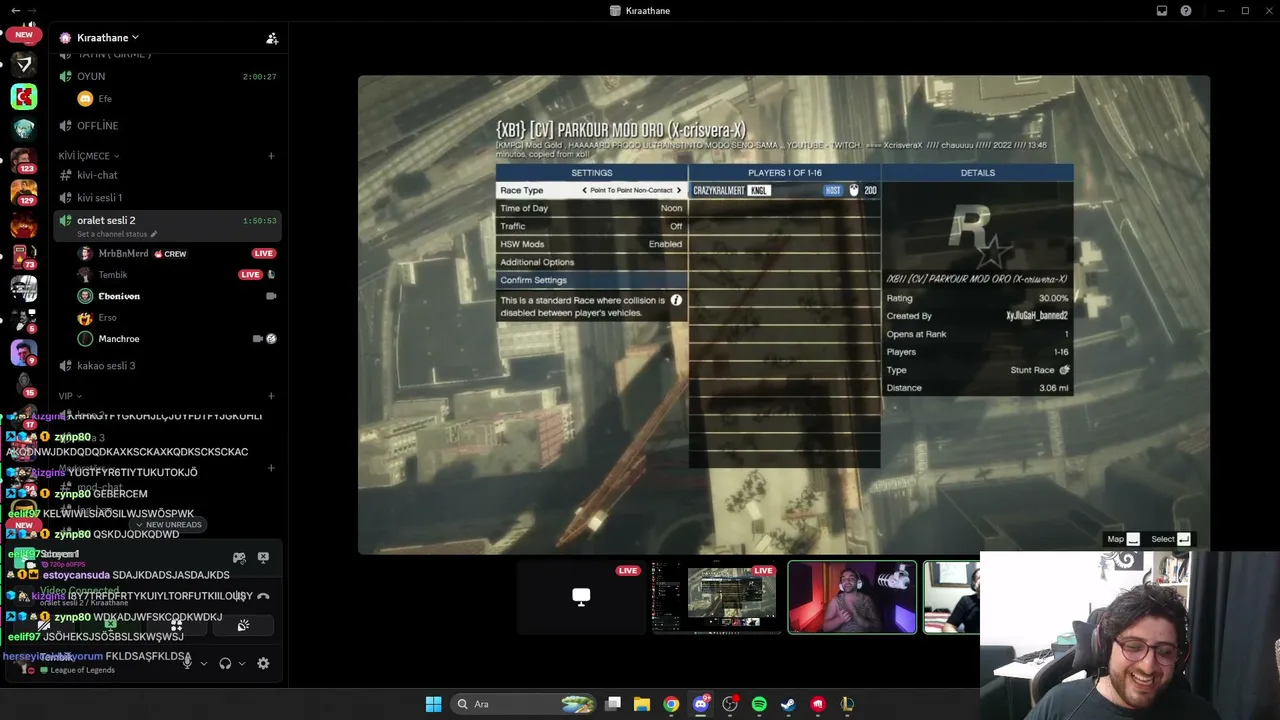
Task: Click Ebonivon's camera icon
Action: (271, 296)
